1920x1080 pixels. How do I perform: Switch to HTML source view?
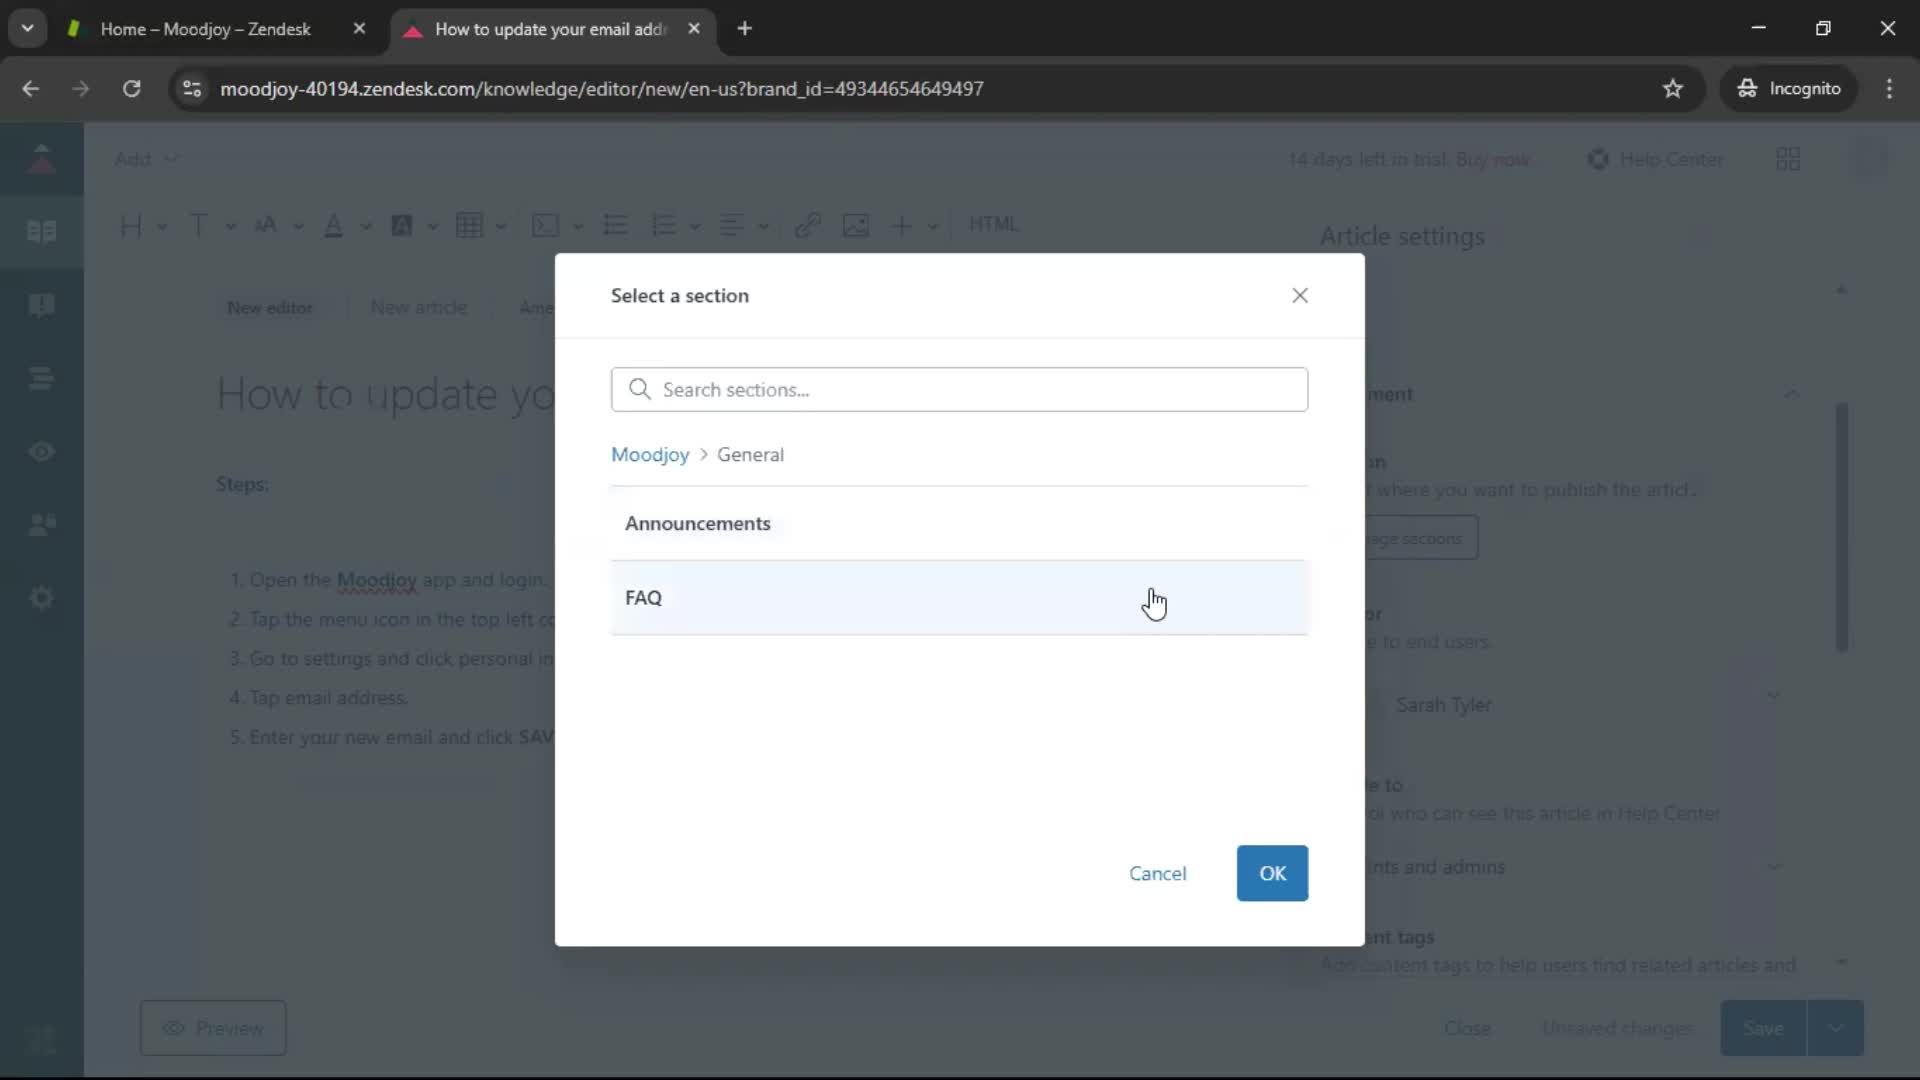[993, 224]
